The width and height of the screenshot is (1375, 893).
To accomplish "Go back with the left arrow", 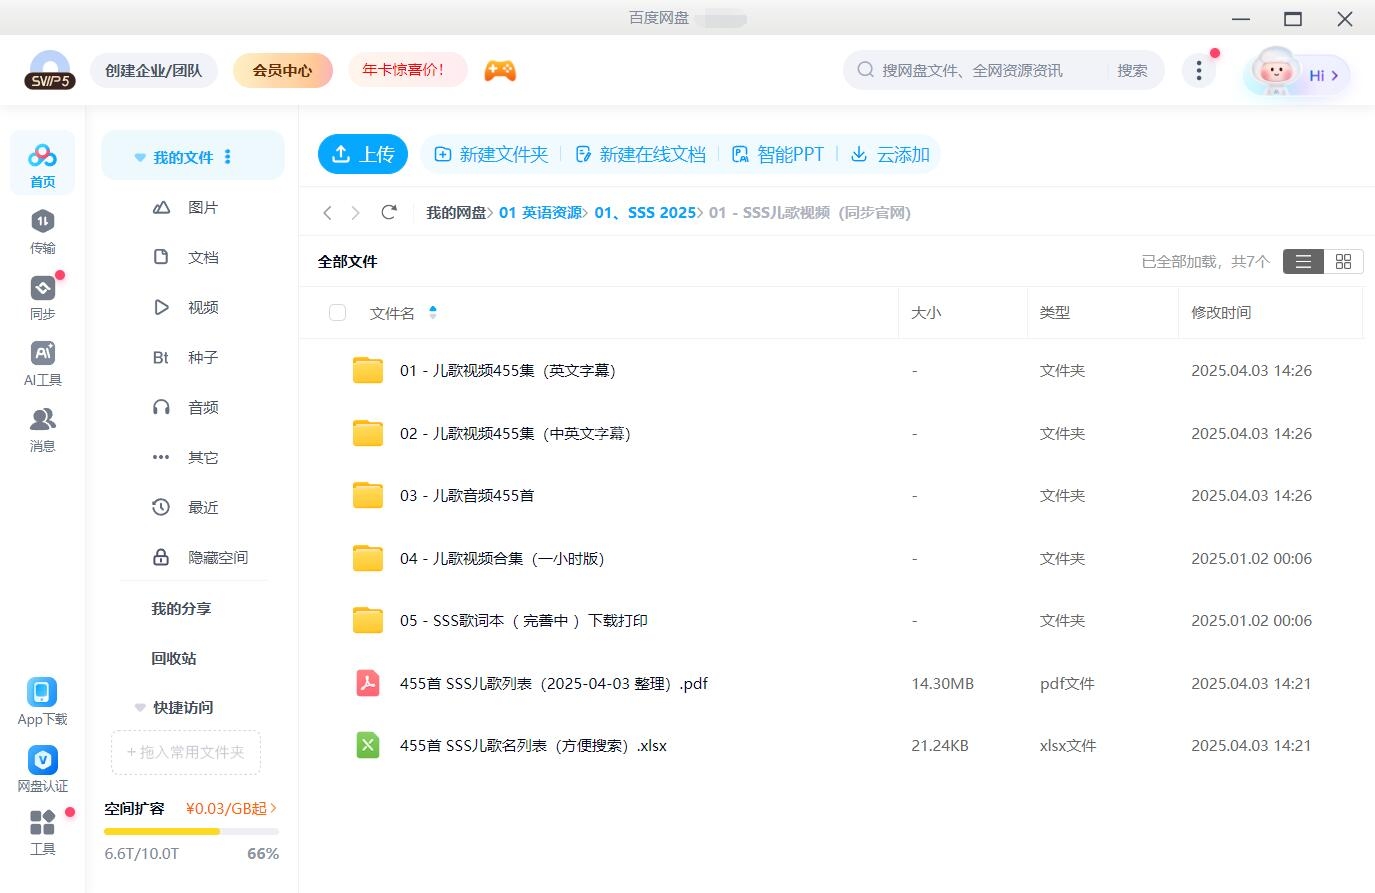I will [x=327, y=212].
